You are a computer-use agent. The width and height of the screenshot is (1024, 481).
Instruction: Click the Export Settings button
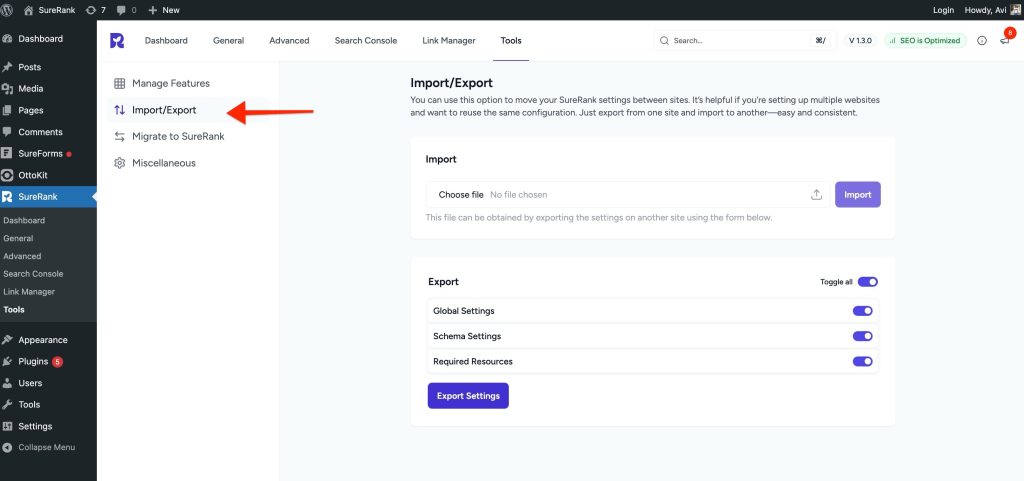[x=468, y=396]
